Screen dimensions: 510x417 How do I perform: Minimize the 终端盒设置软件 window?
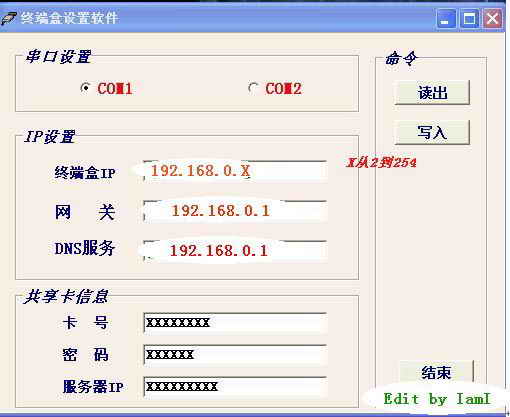coord(446,18)
